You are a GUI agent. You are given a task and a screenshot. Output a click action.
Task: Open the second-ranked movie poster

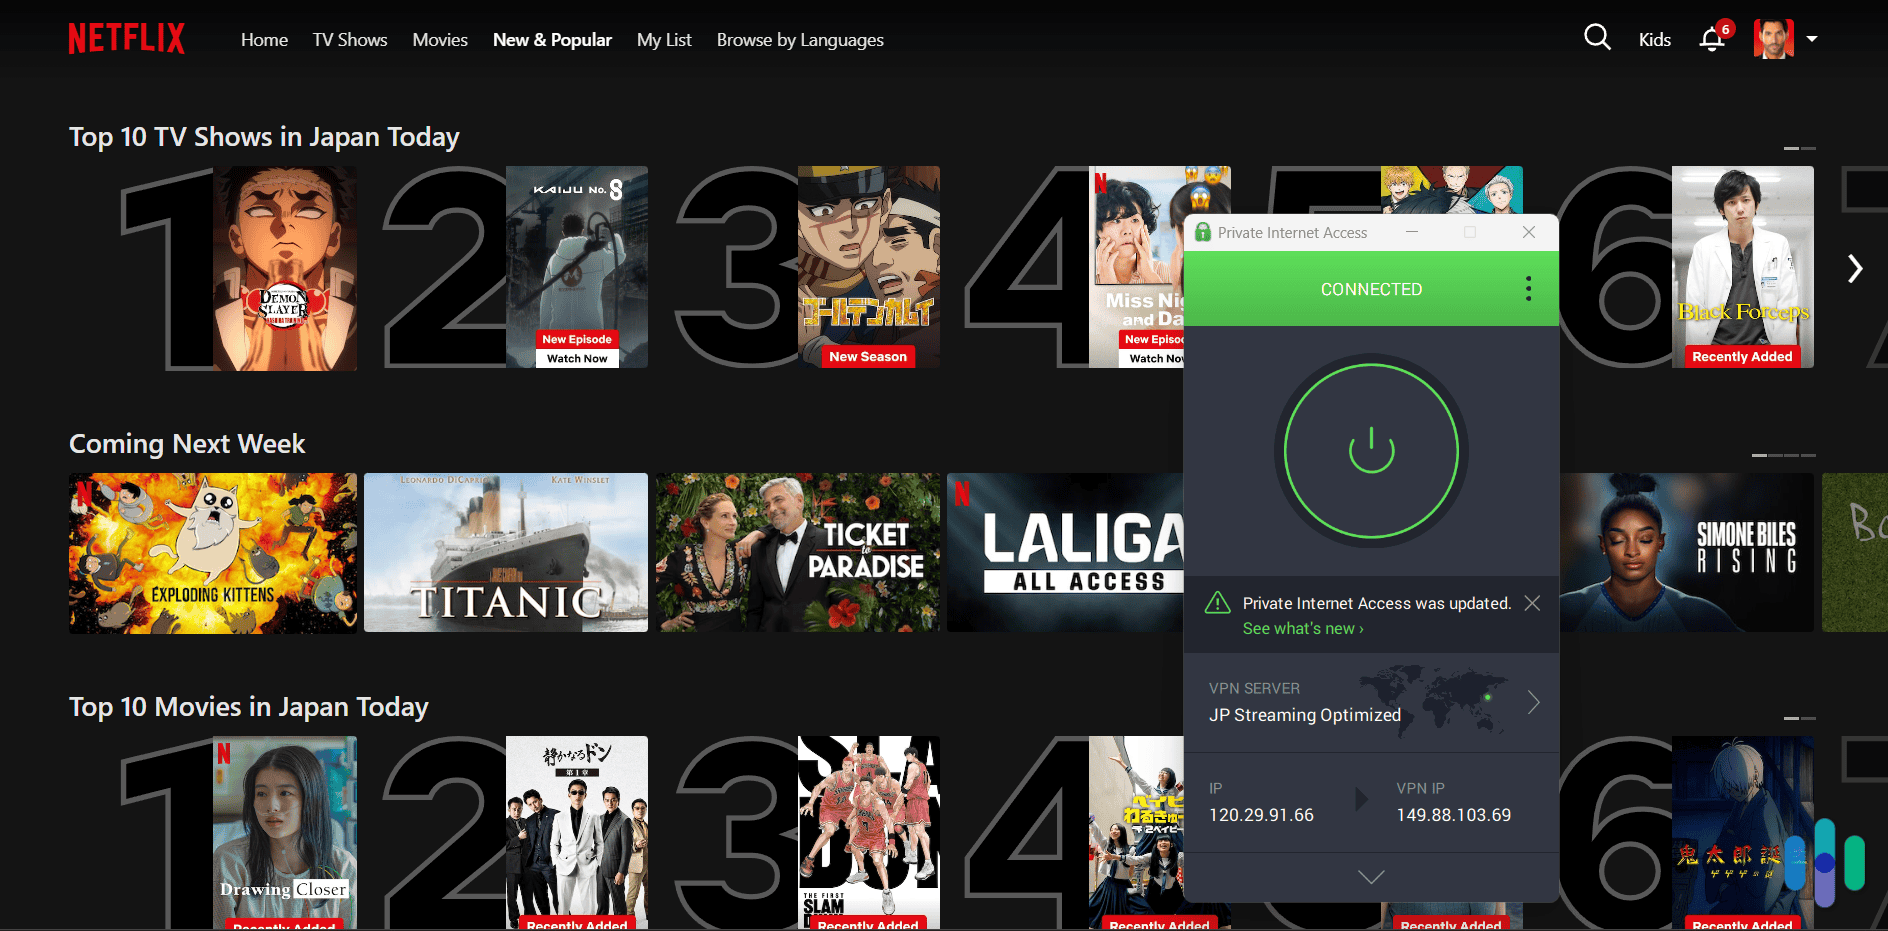(577, 832)
